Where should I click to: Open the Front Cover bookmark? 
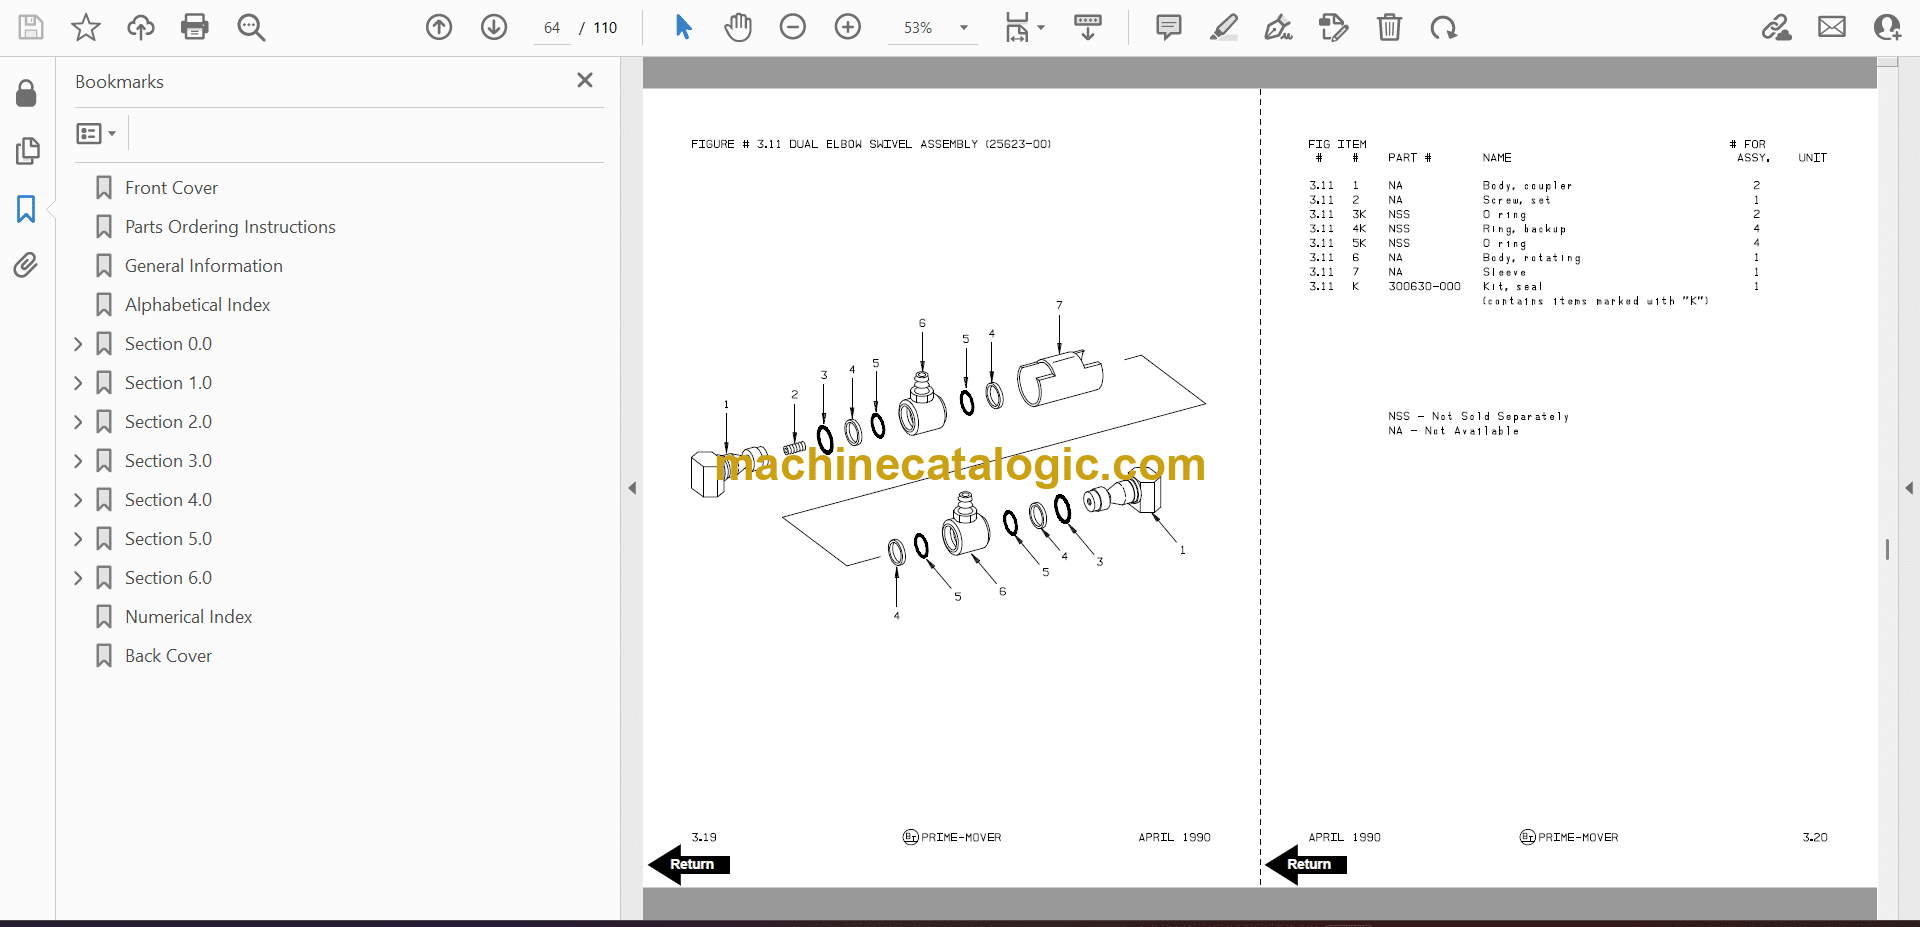click(x=171, y=188)
